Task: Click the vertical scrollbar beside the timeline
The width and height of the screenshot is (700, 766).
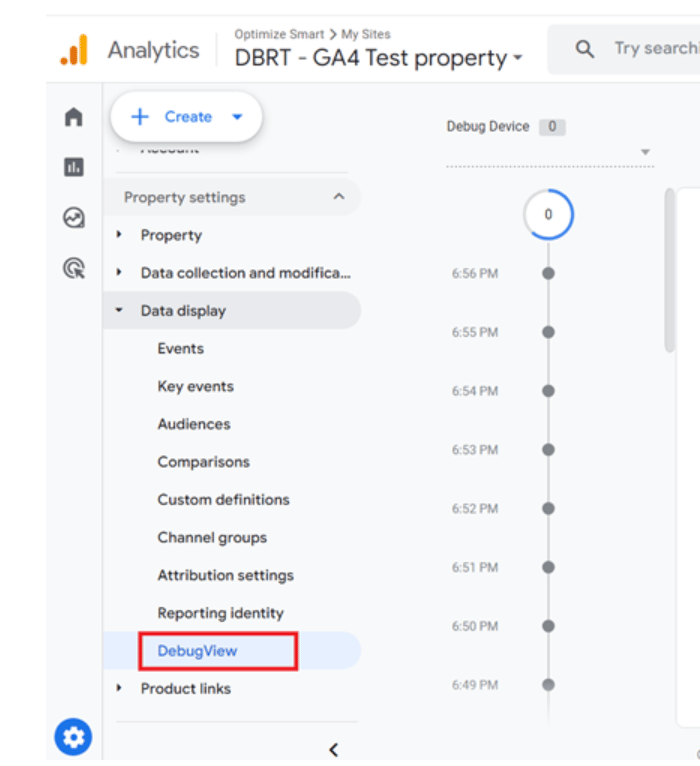Action: (x=669, y=270)
